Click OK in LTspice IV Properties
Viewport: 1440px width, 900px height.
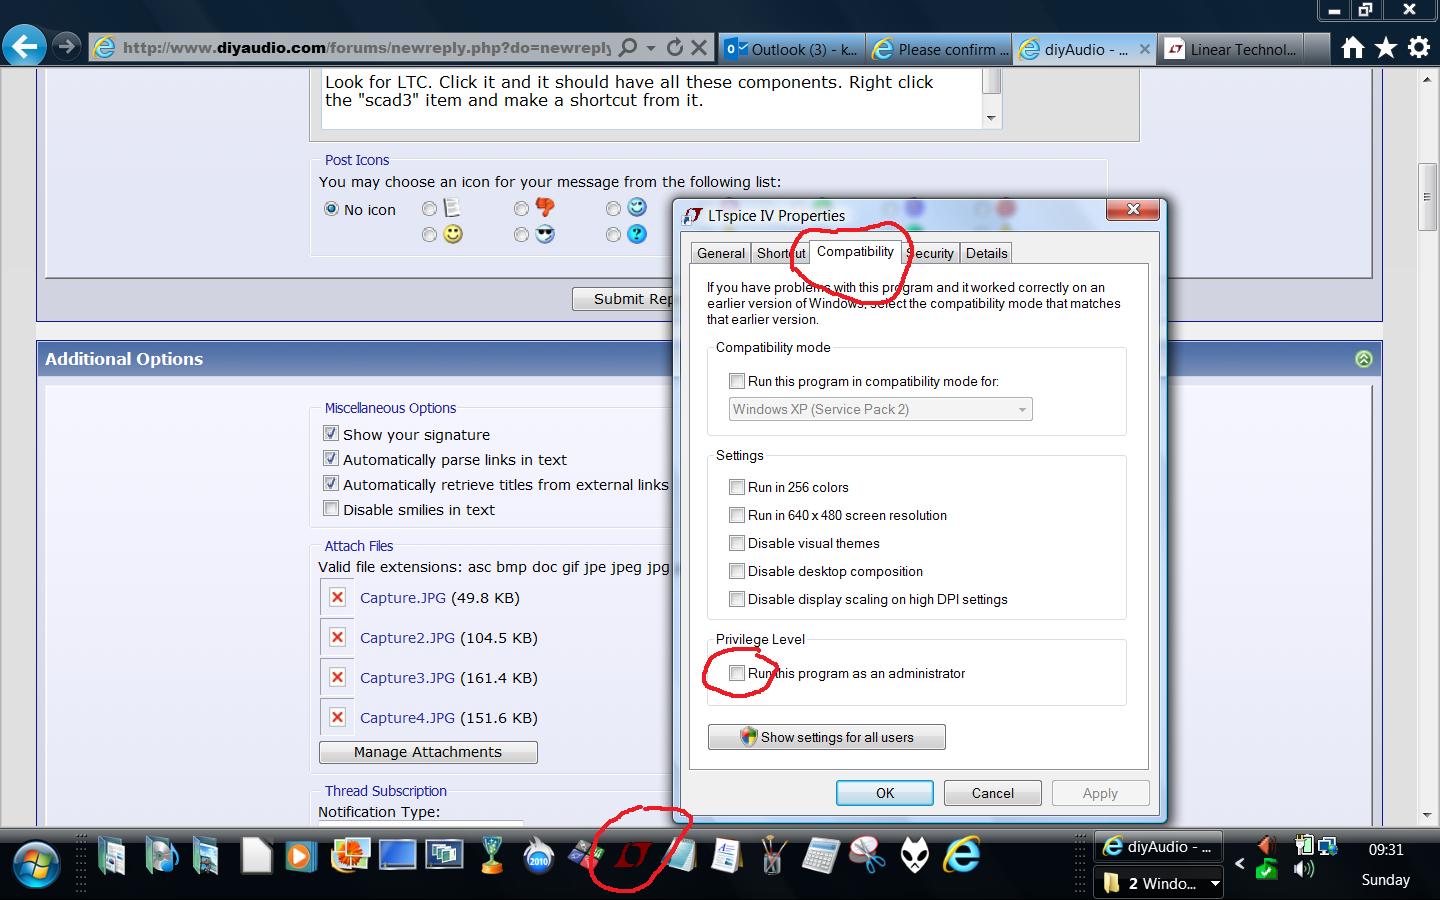pyautogui.click(x=885, y=793)
